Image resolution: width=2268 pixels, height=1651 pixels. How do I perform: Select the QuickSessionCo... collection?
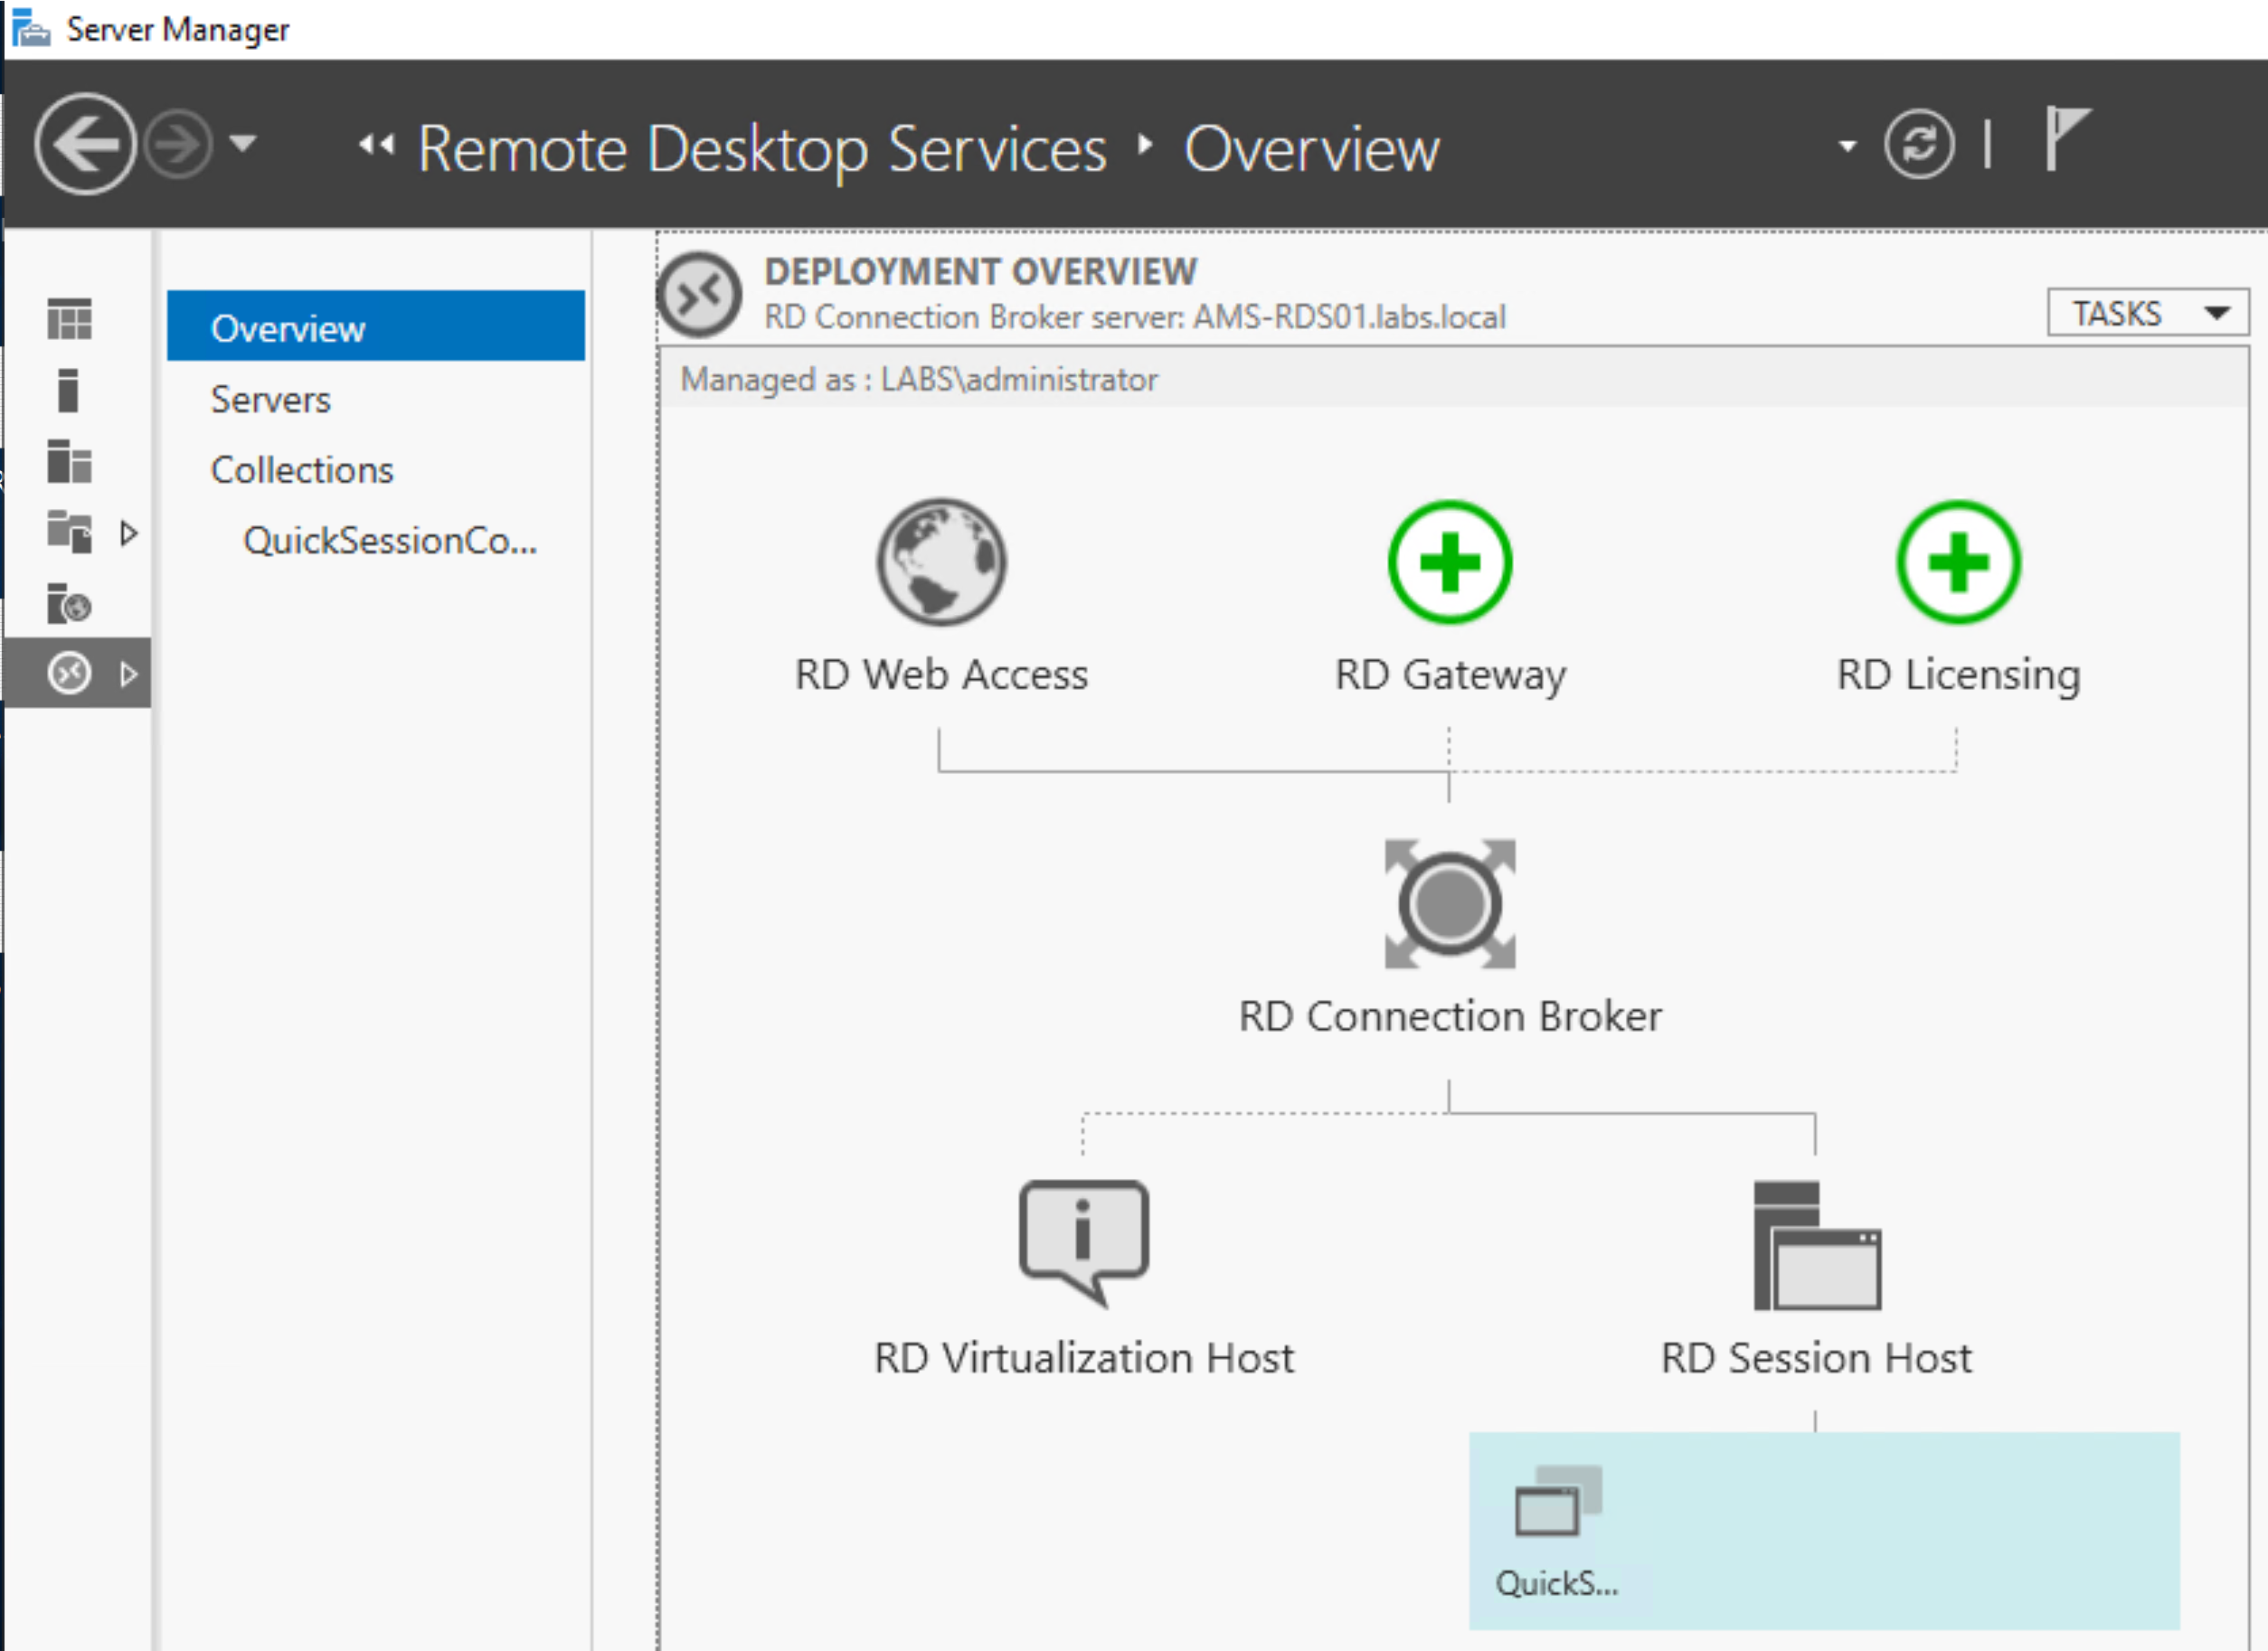pos(390,541)
